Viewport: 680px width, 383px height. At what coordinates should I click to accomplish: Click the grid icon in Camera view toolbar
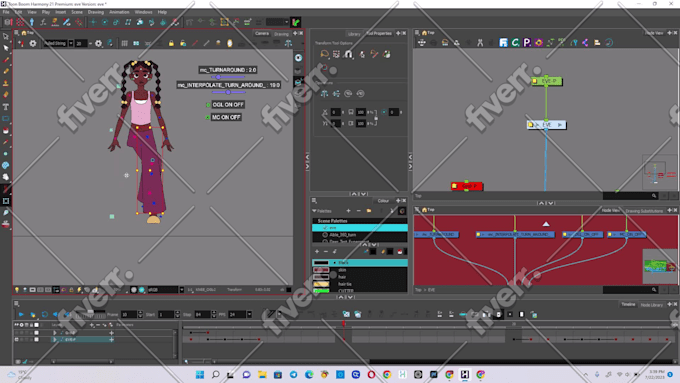(124, 43)
